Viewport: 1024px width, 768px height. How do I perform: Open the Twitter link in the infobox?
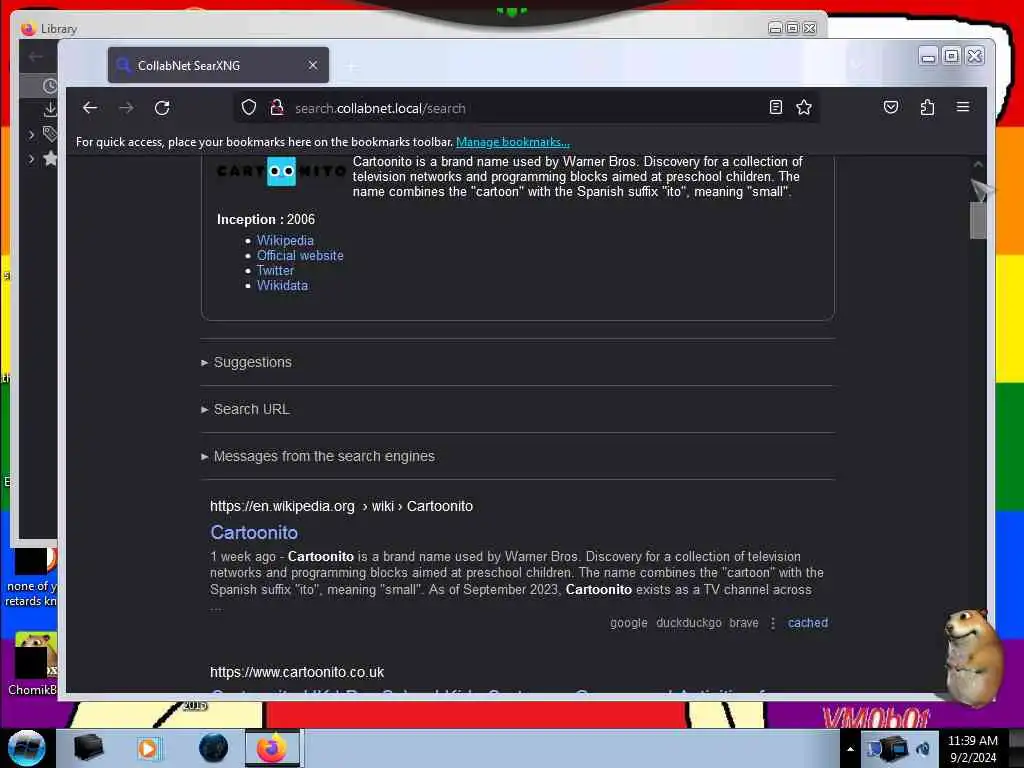tap(275, 270)
